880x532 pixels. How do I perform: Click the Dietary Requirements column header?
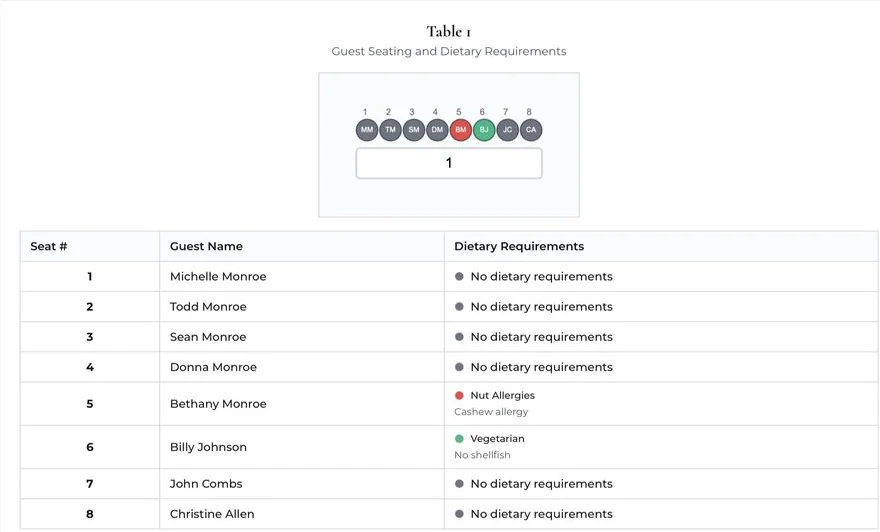(x=519, y=246)
